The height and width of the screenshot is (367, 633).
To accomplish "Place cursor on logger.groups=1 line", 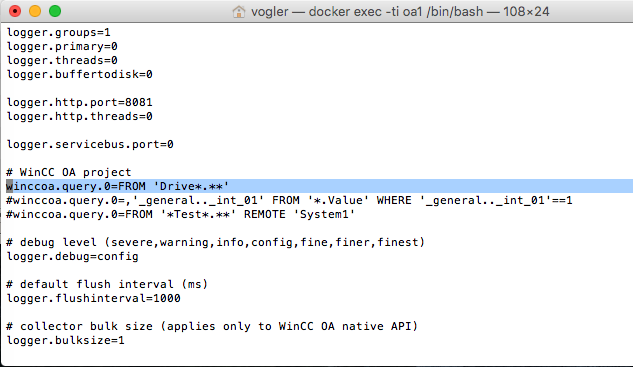I will 59,32.
